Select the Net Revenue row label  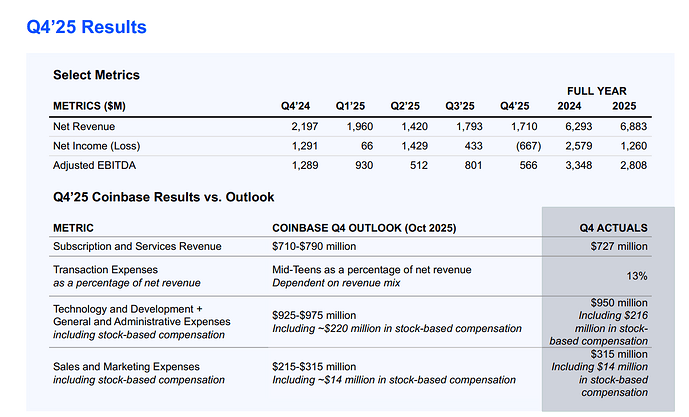click(x=84, y=127)
